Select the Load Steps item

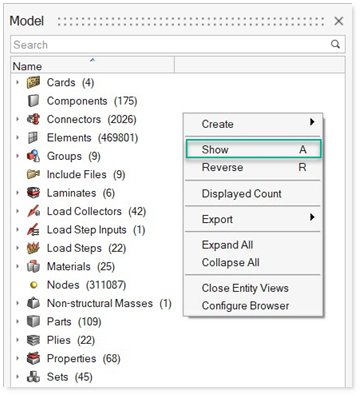click(74, 248)
